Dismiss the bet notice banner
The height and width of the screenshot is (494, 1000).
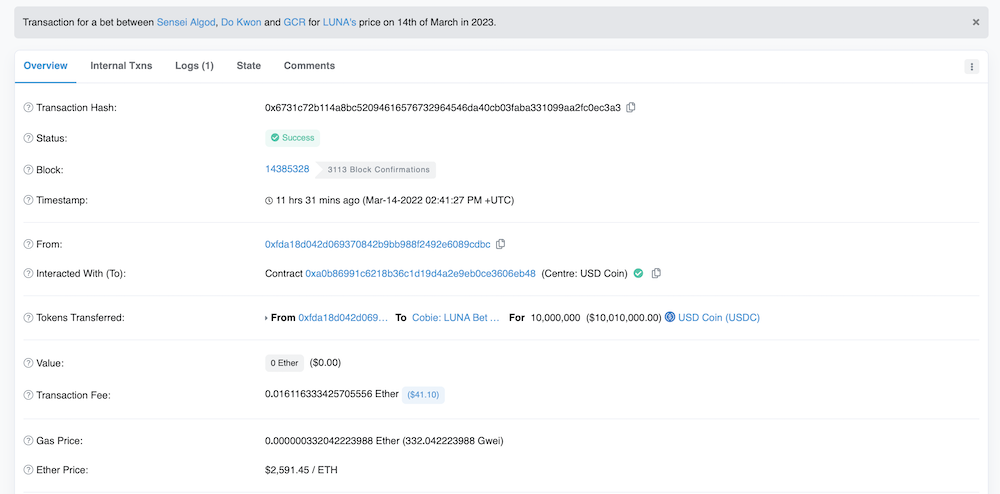(x=976, y=22)
